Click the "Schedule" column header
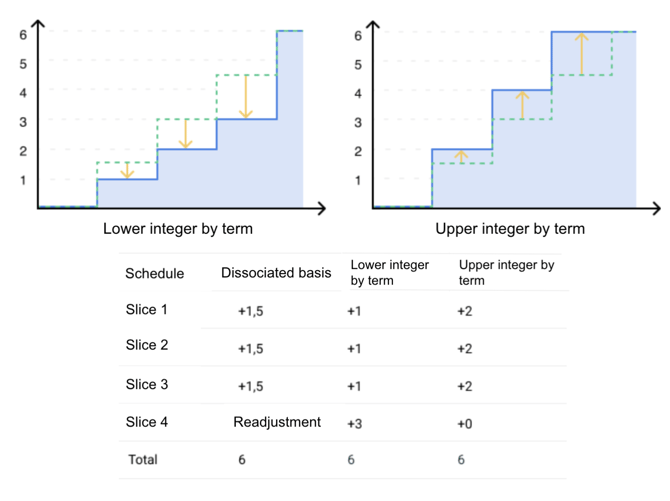Viewport: 670px width, 501px height. [x=154, y=274]
